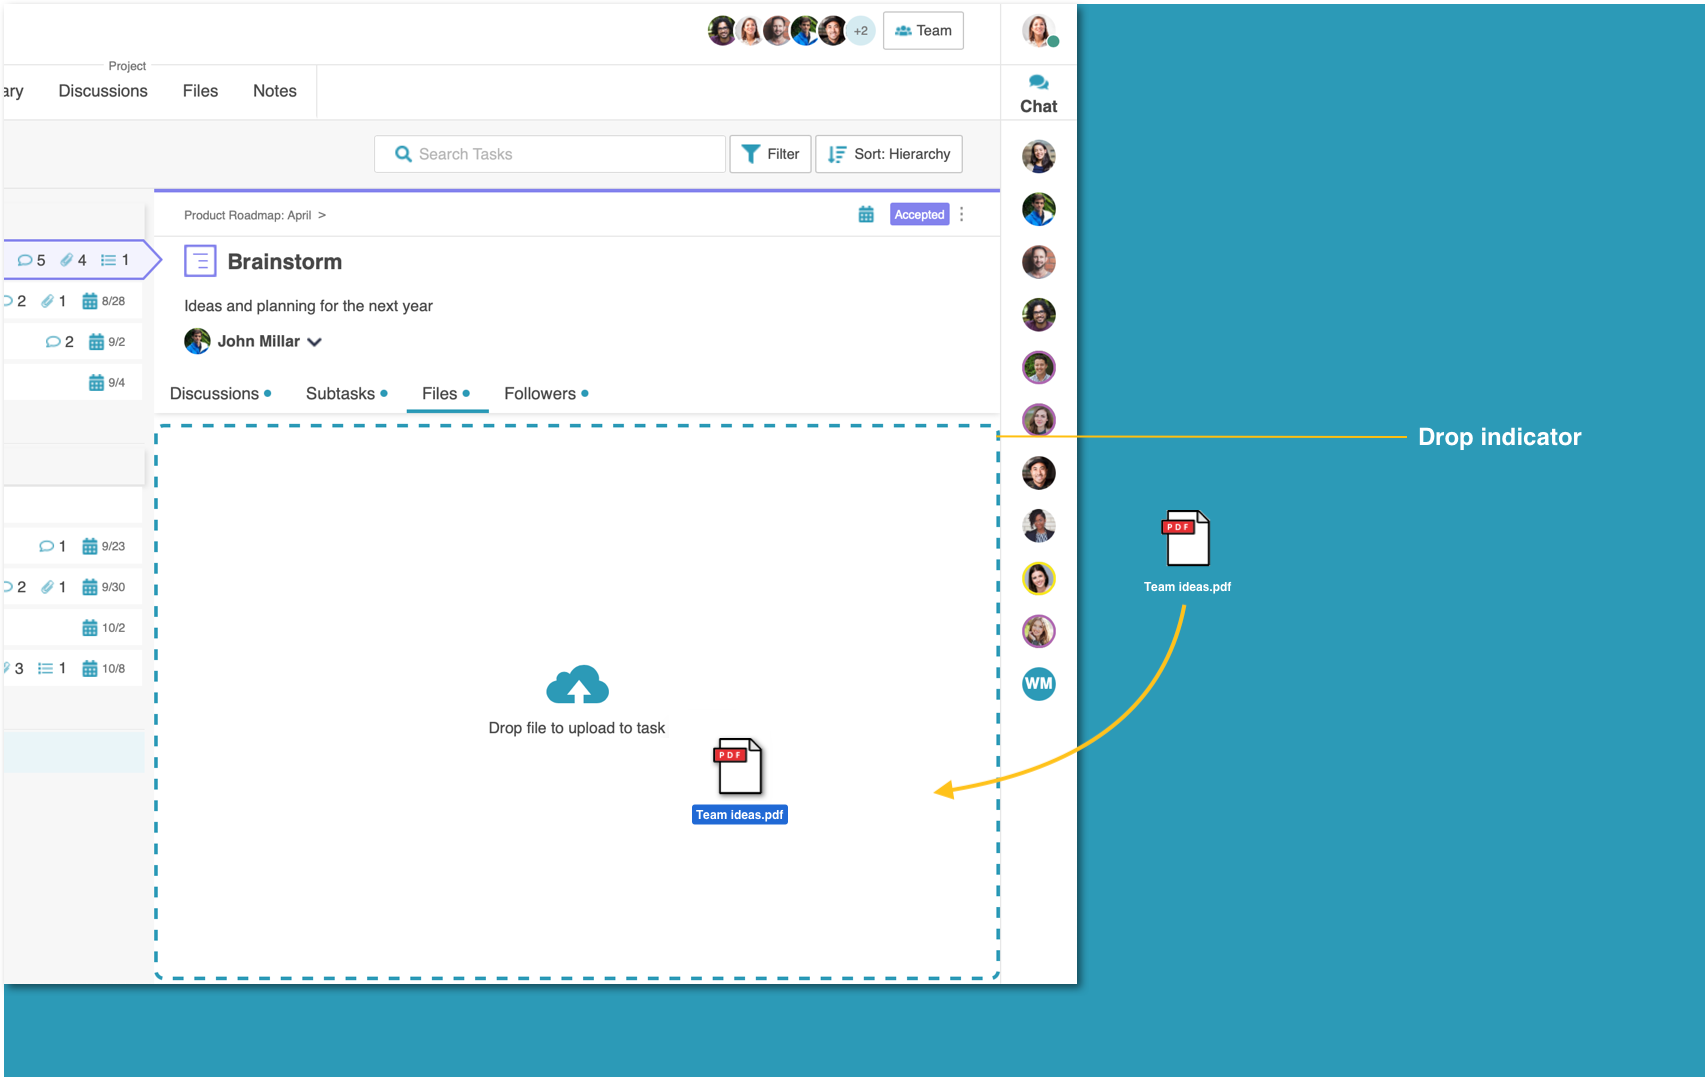Screen dimensions: 1705x1077
Task: Open the Followers tab
Action: 546,394
